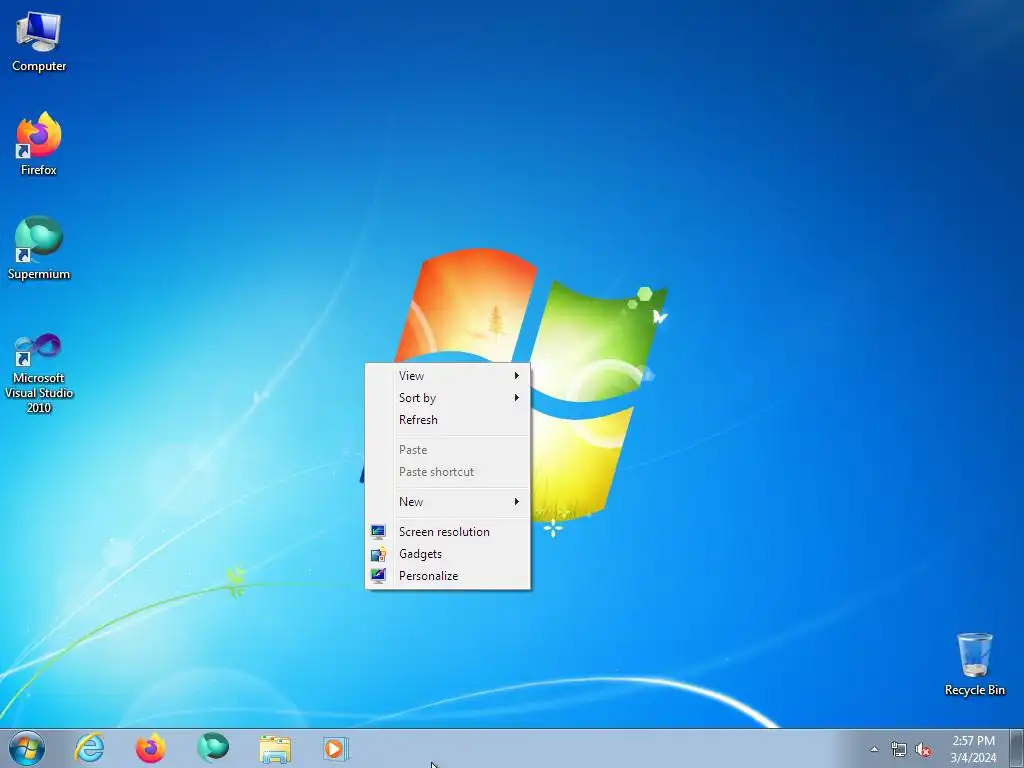Choose Refresh in the context menu
This screenshot has height=768, width=1024.
[x=447, y=420]
